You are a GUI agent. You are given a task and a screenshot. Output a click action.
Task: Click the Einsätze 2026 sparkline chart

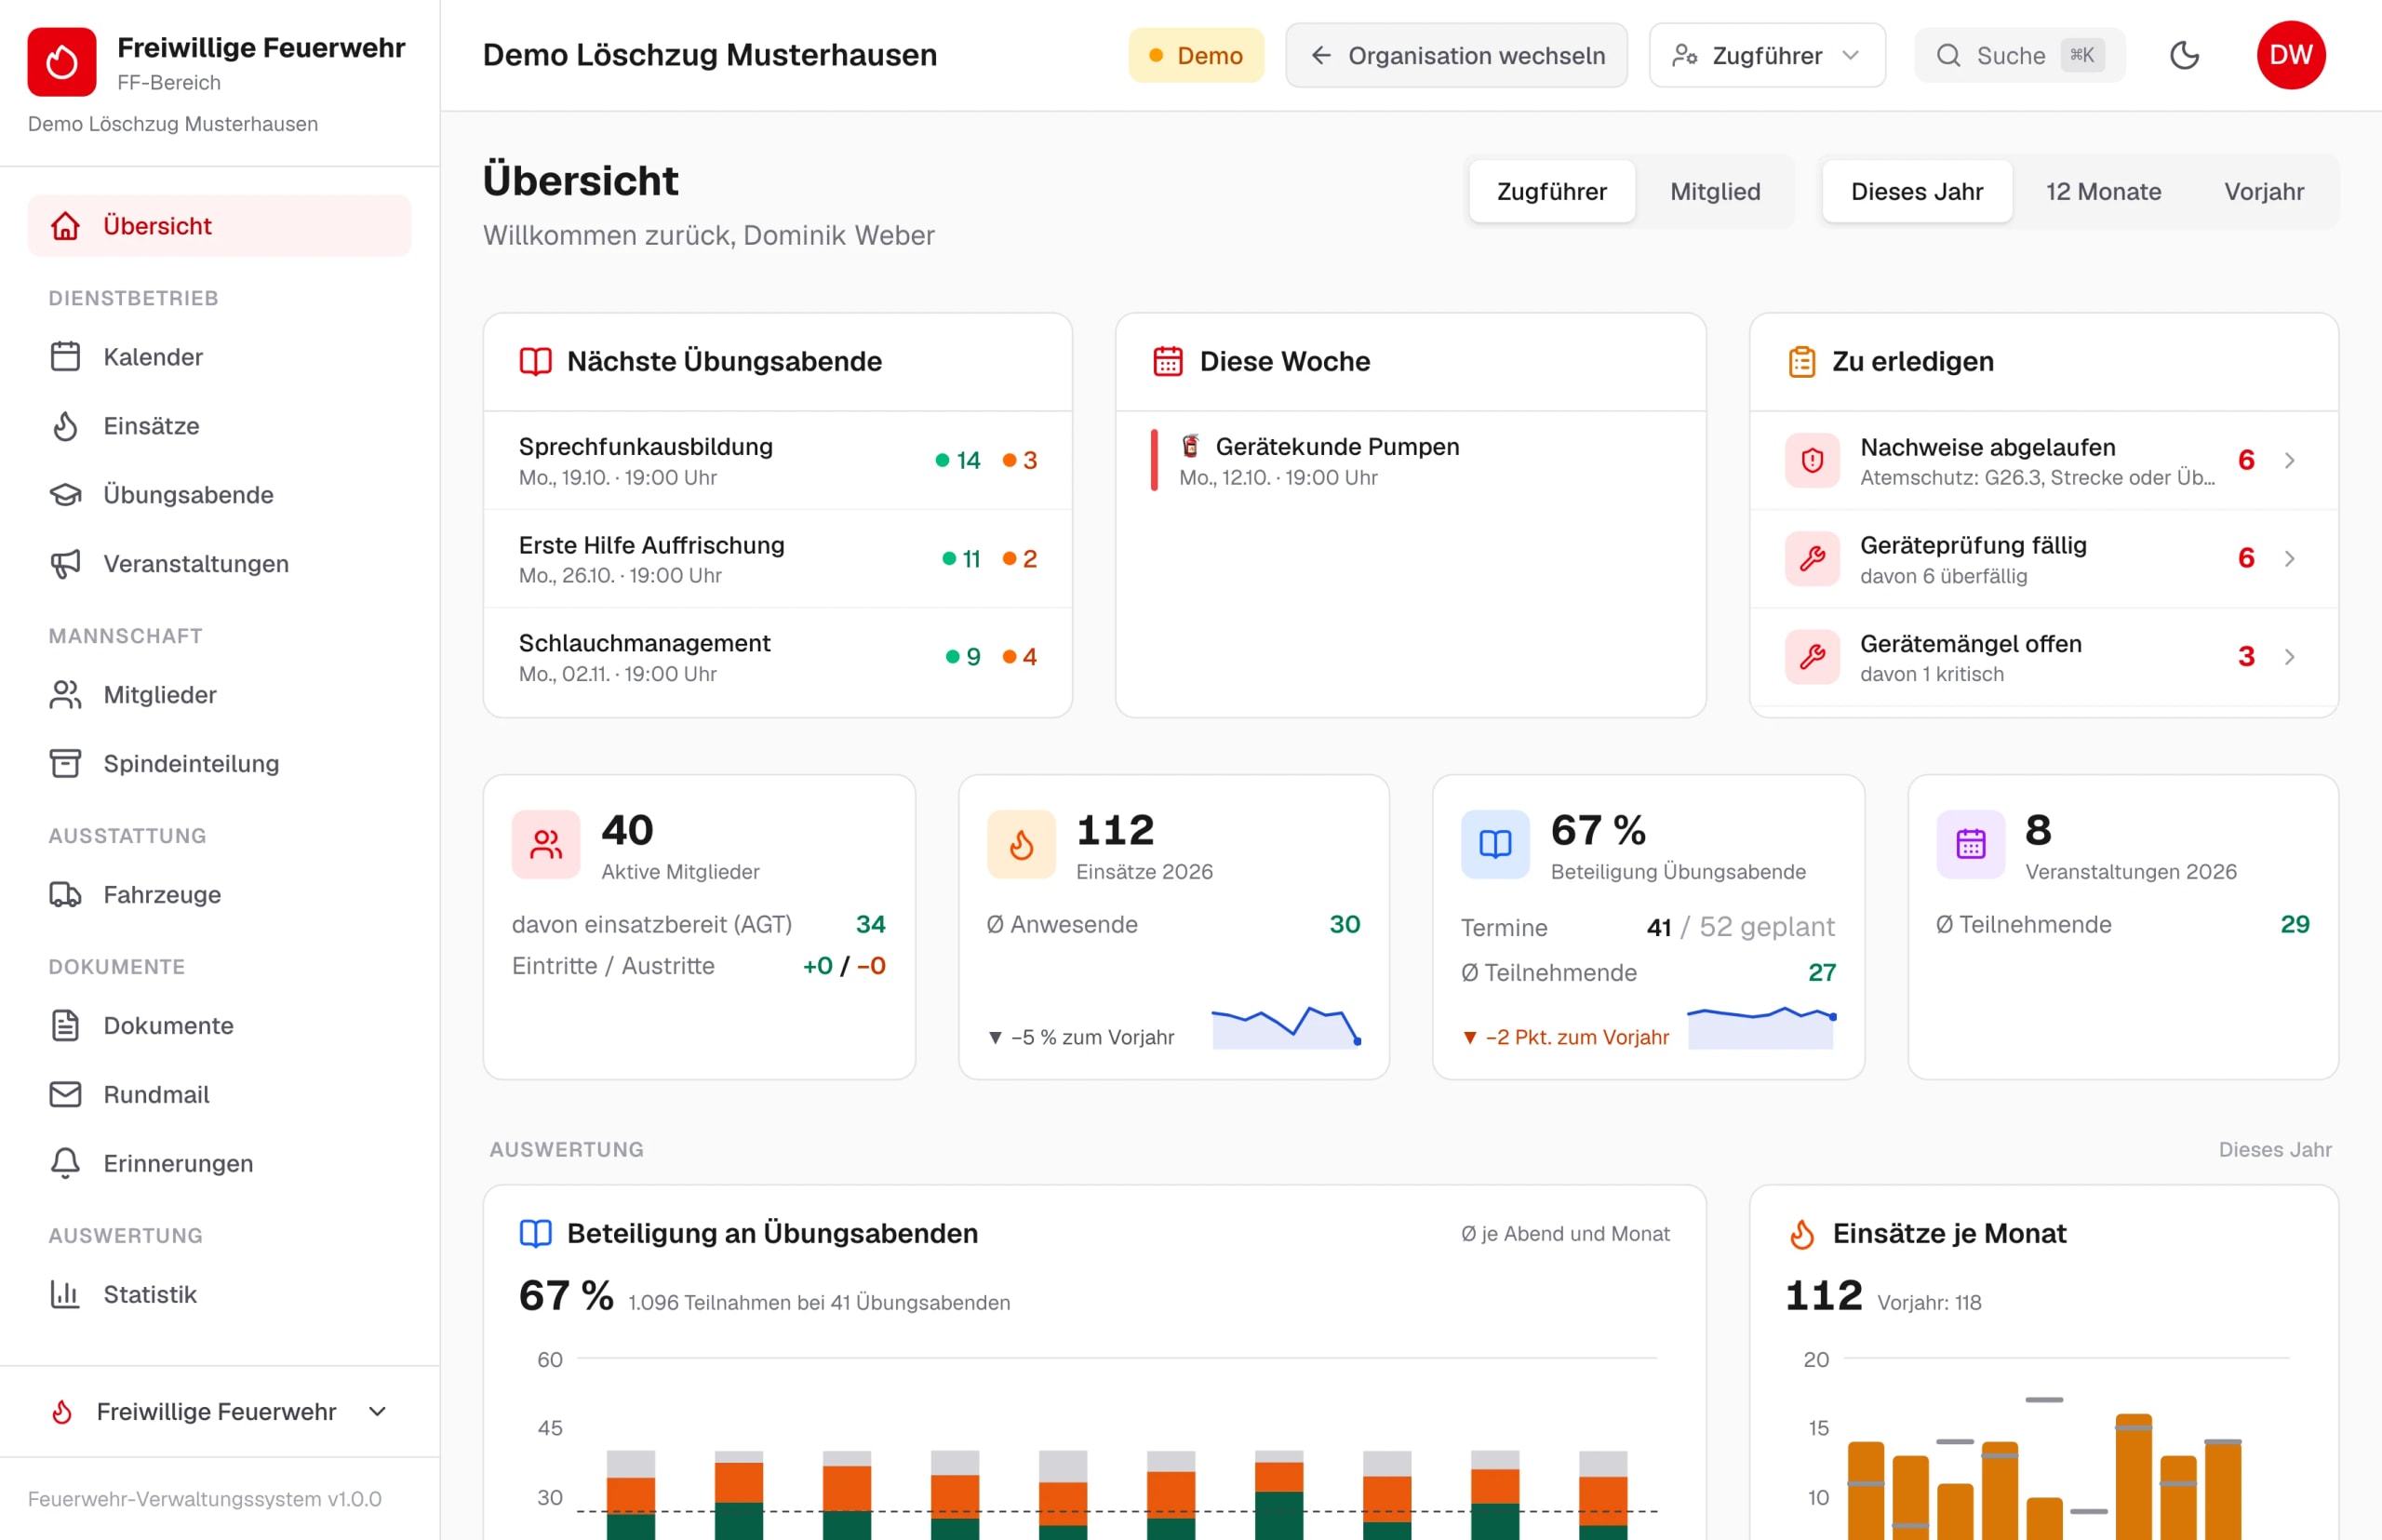[1286, 1026]
